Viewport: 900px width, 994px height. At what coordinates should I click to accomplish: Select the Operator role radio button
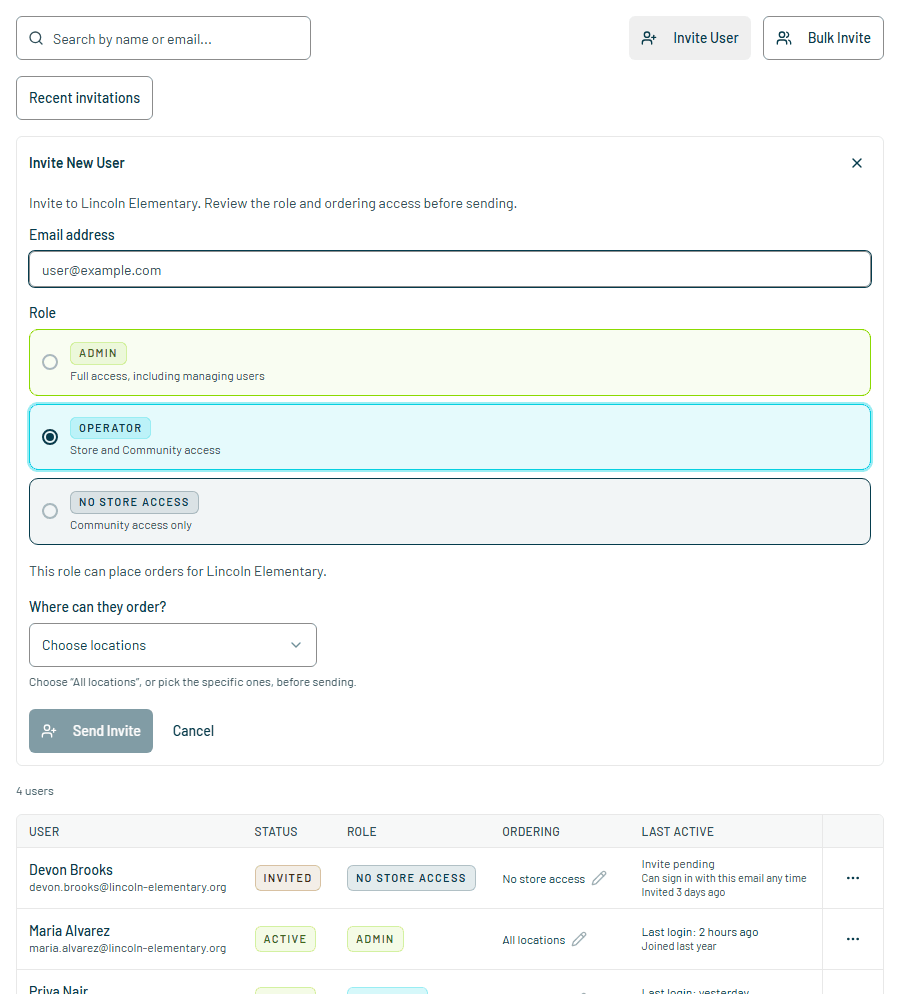(50, 437)
